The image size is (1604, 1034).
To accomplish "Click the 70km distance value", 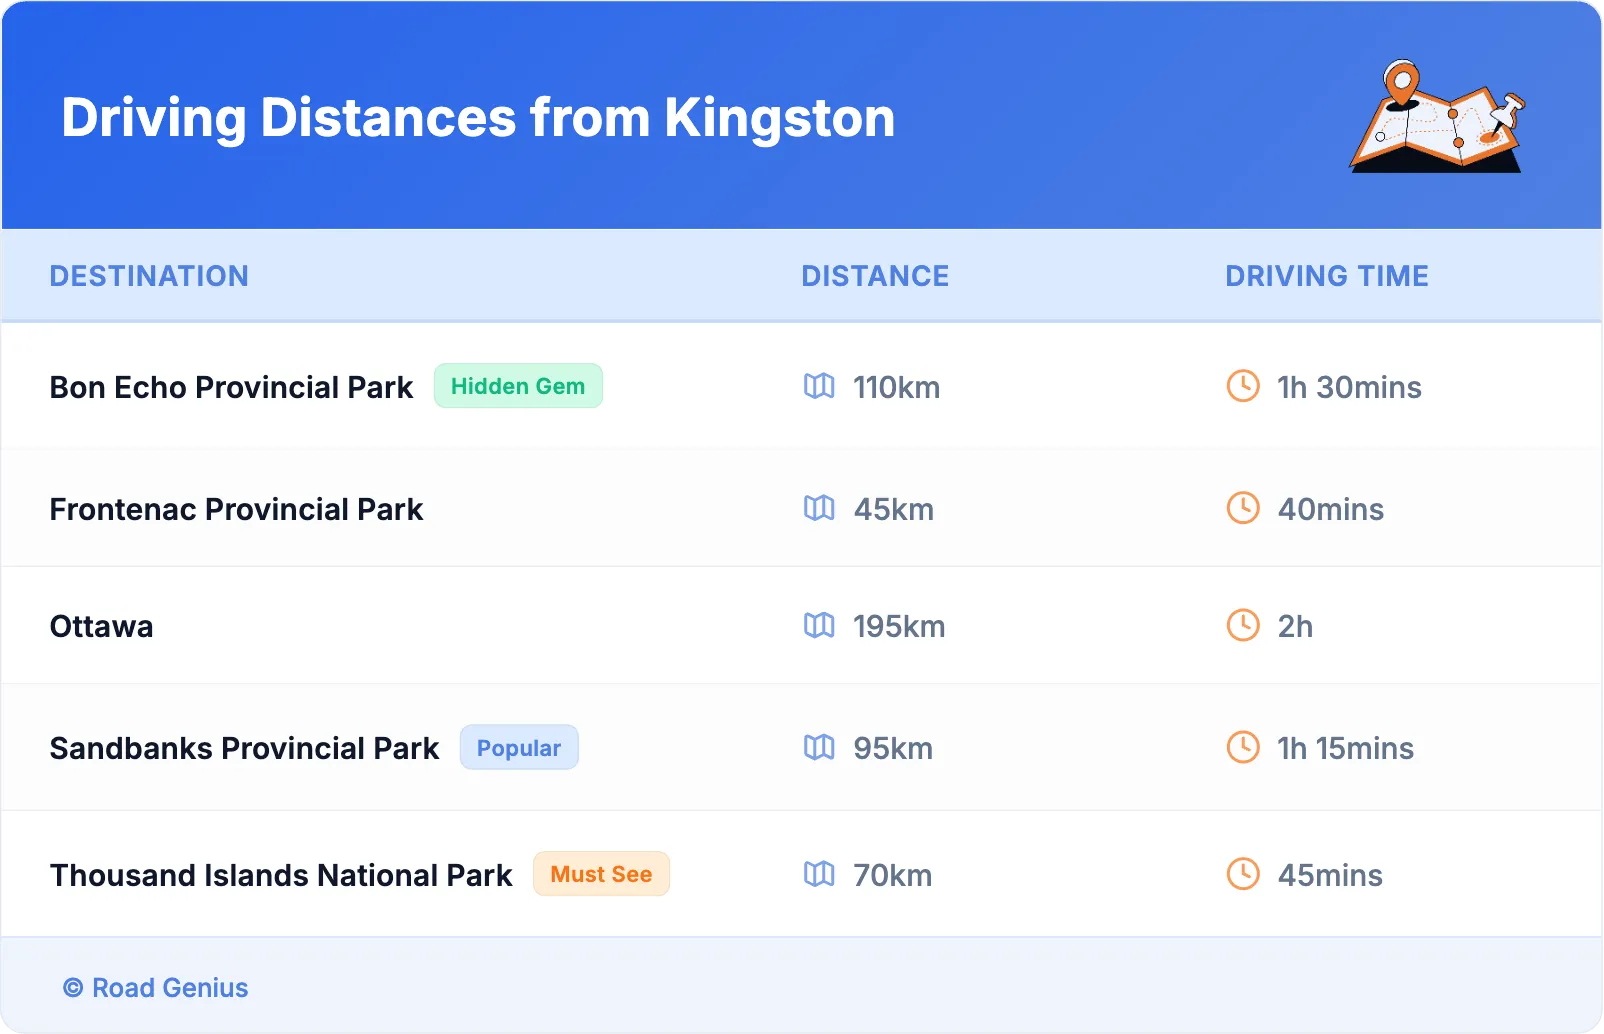I will [x=892, y=875].
